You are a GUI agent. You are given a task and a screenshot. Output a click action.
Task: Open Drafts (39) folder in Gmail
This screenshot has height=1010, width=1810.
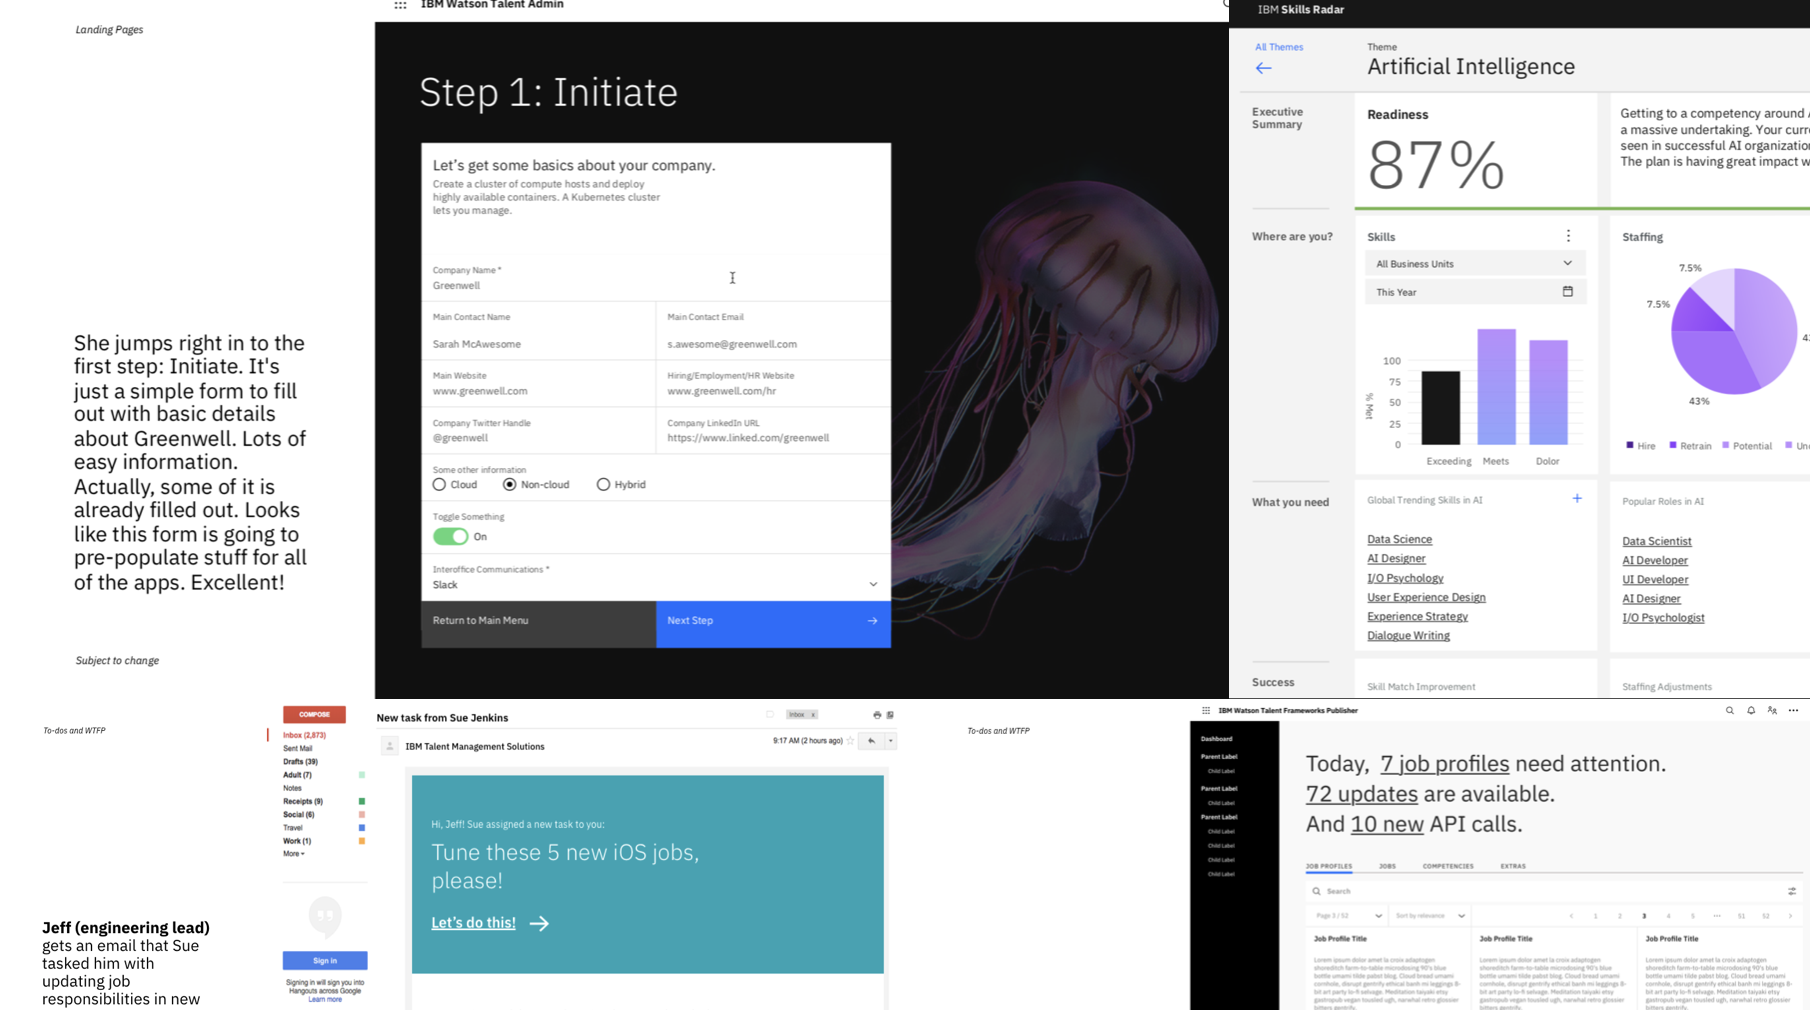[x=300, y=762]
